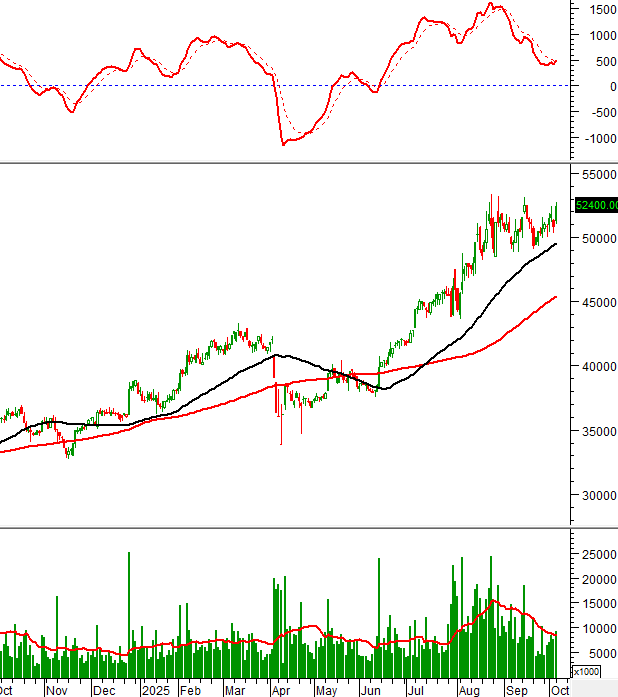Click the 45000 price axis label
The image size is (618, 697).
tap(596, 303)
